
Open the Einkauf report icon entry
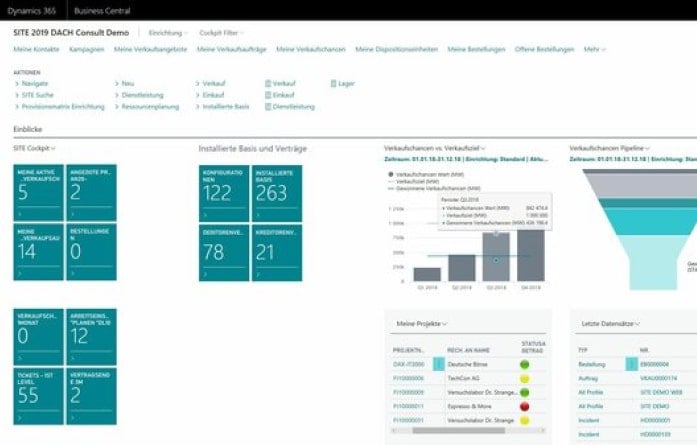click(x=280, y=95)
